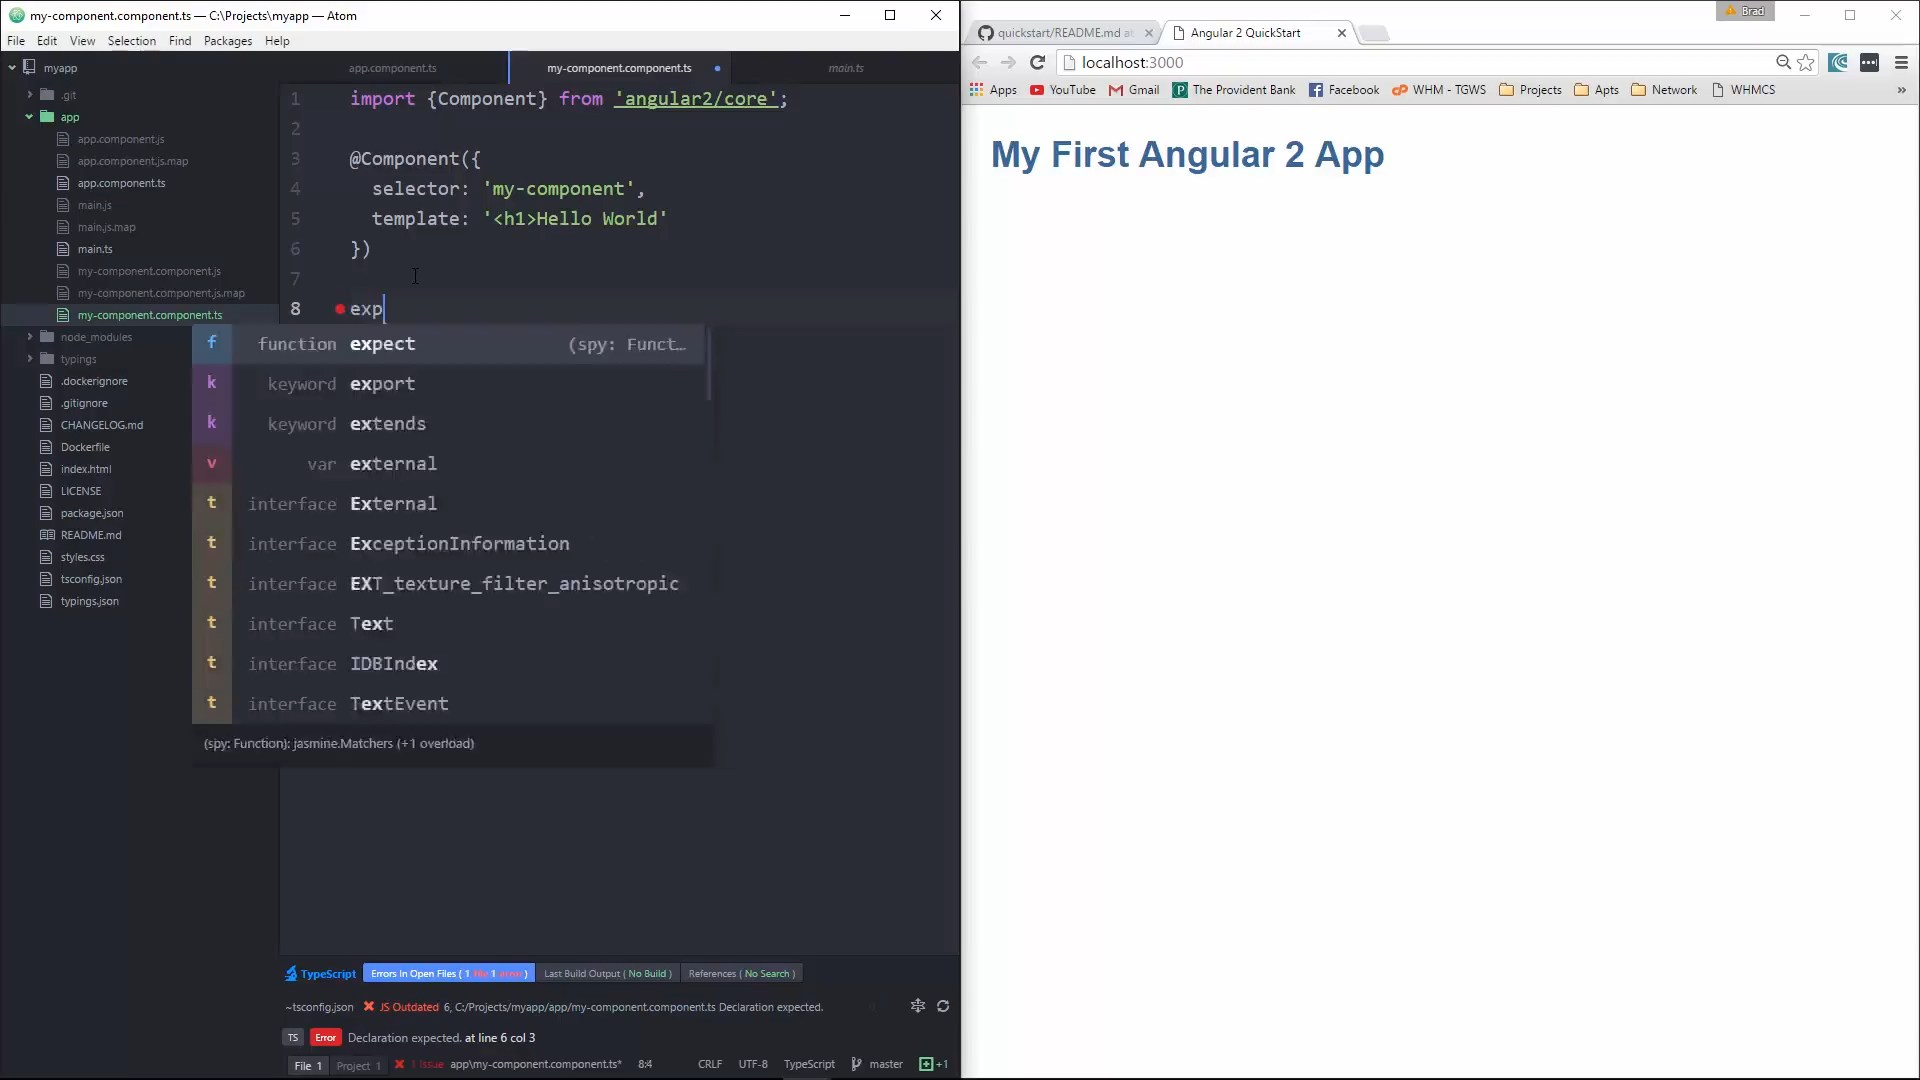Open Chrome hamburger menu
This screenshot has width=1920, height=1080.
pyautogui.click(x=1901, y=62)
